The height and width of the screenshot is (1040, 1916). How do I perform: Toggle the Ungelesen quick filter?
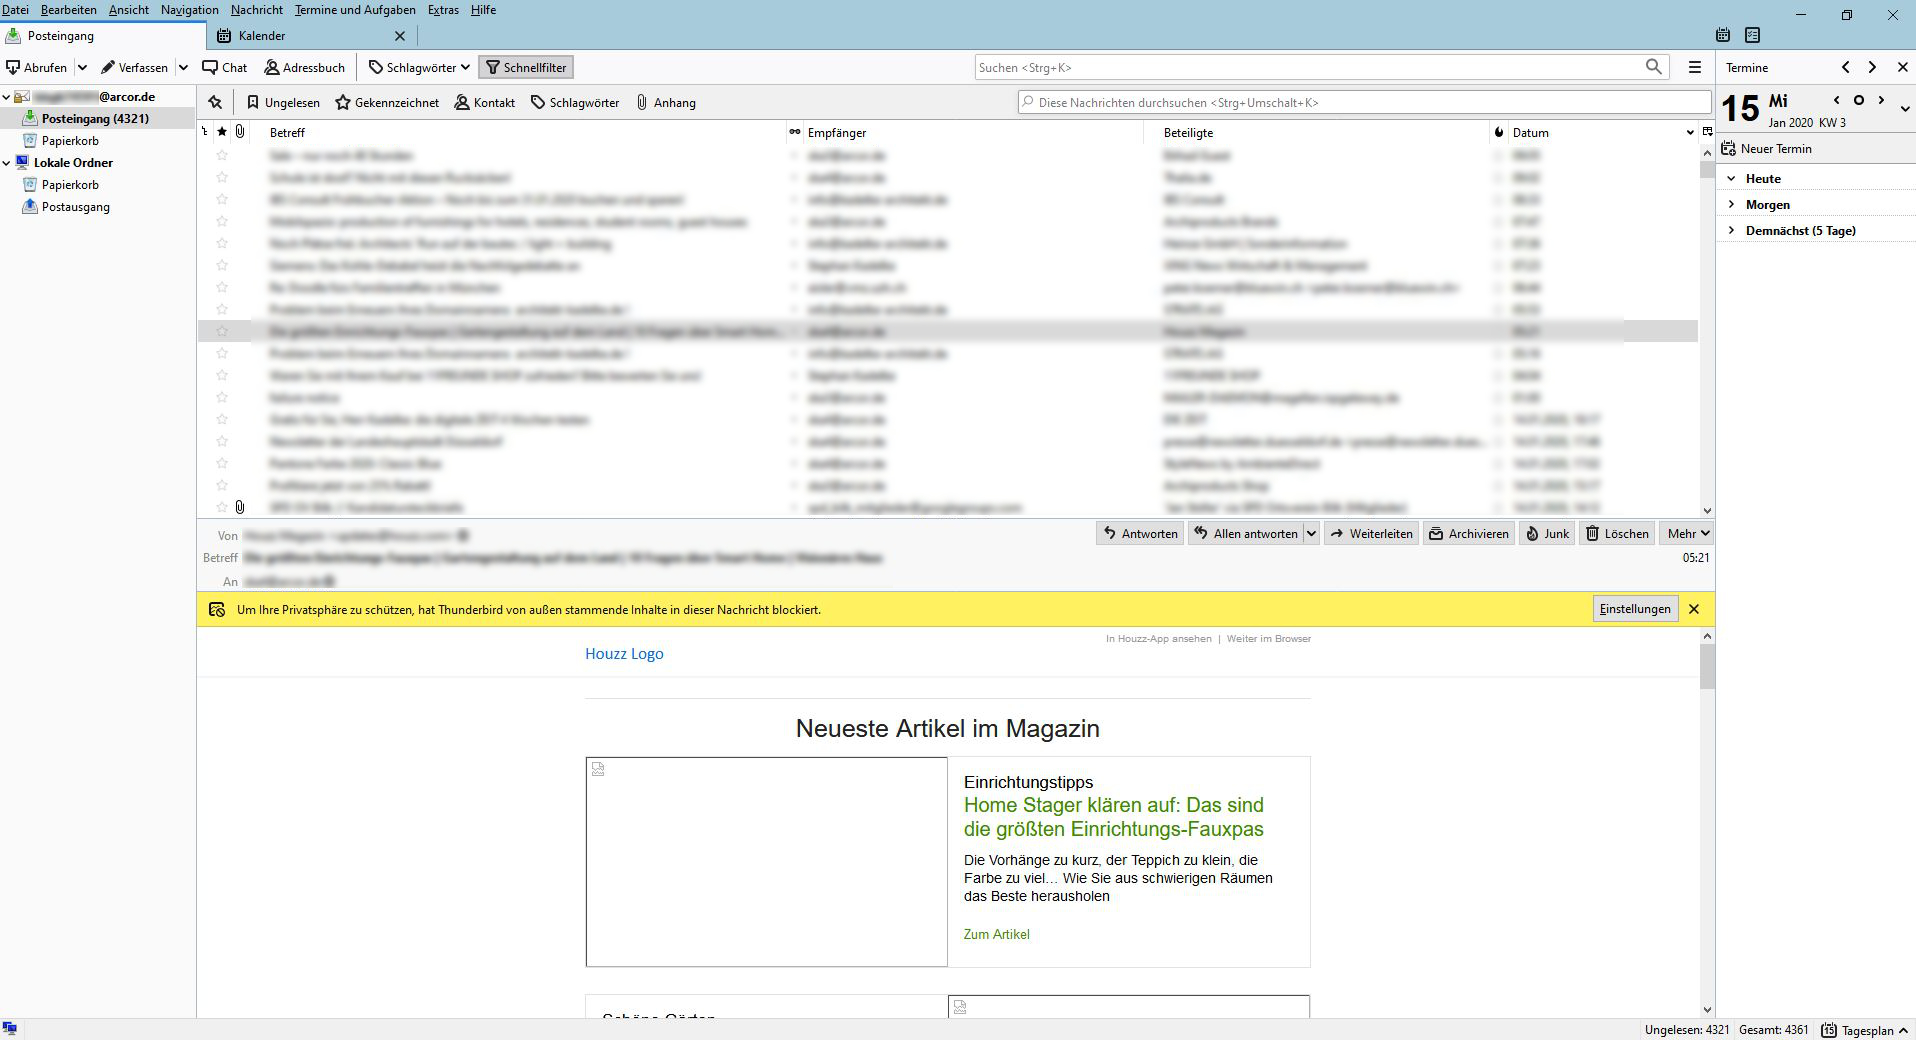pos(283,103)
